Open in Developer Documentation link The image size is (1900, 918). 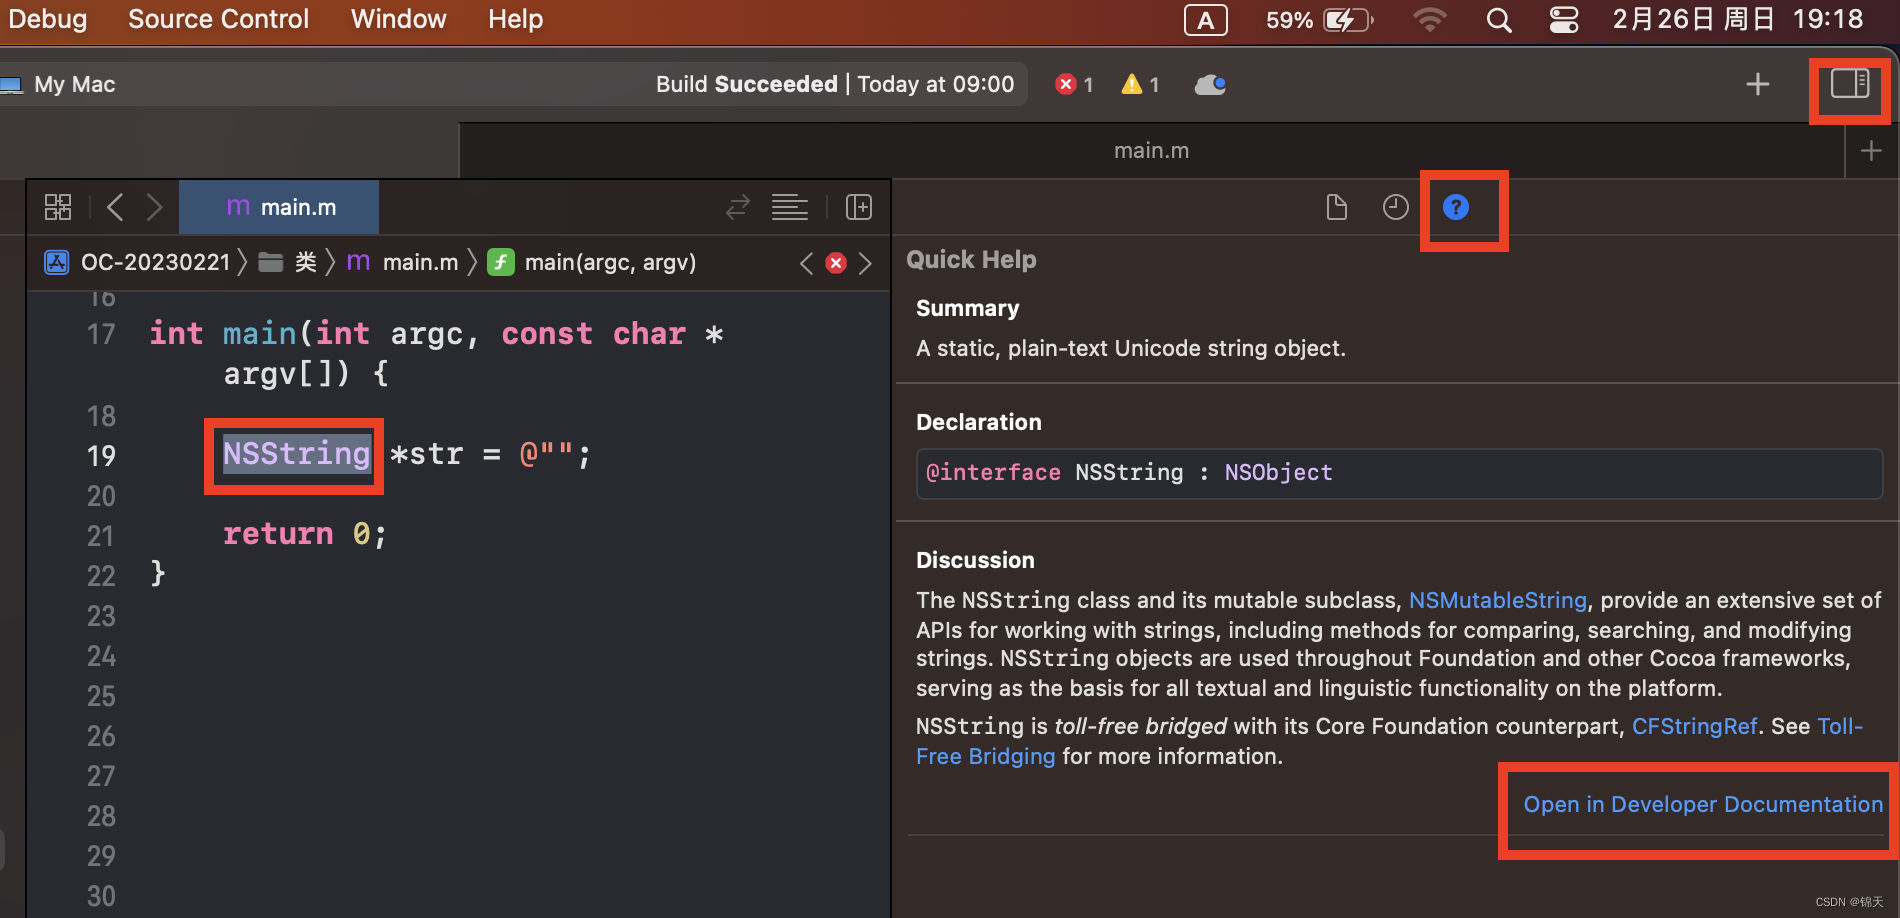point(1703,804)
